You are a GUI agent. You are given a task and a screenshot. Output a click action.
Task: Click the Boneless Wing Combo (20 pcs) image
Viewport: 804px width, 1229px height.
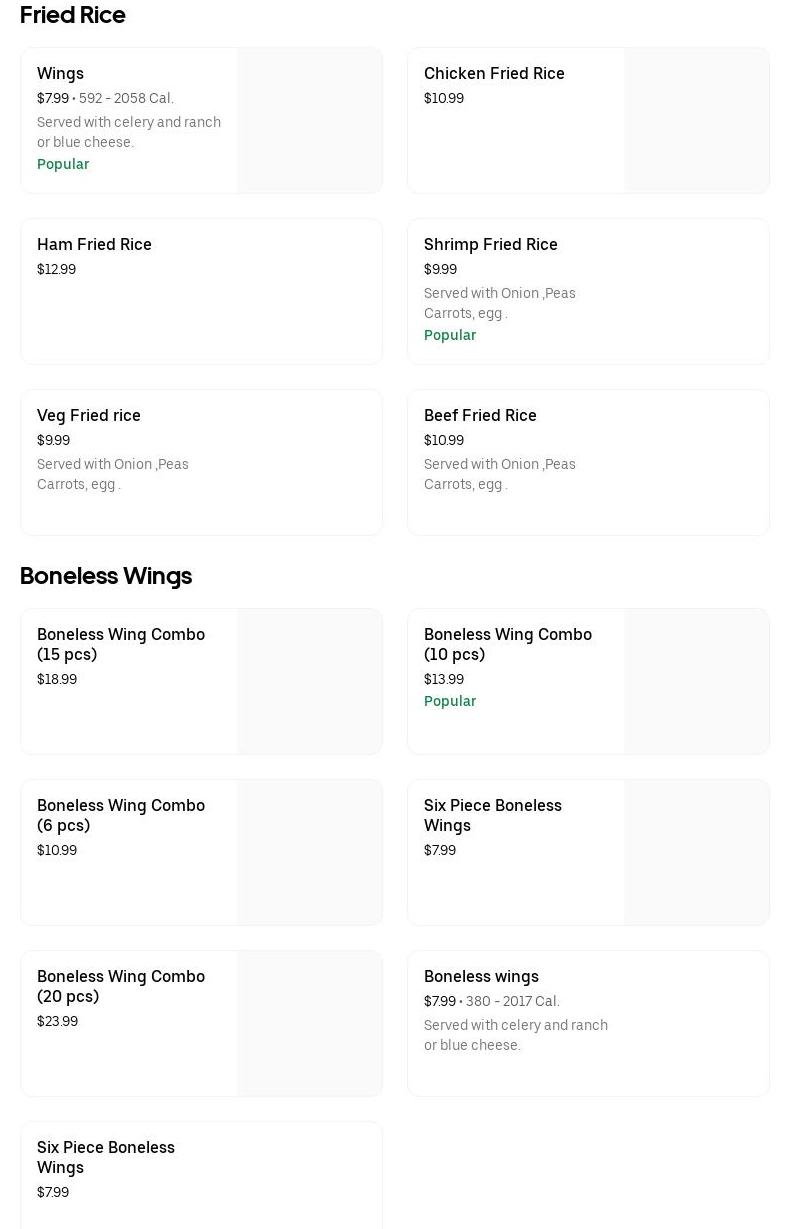(309, 1023)
